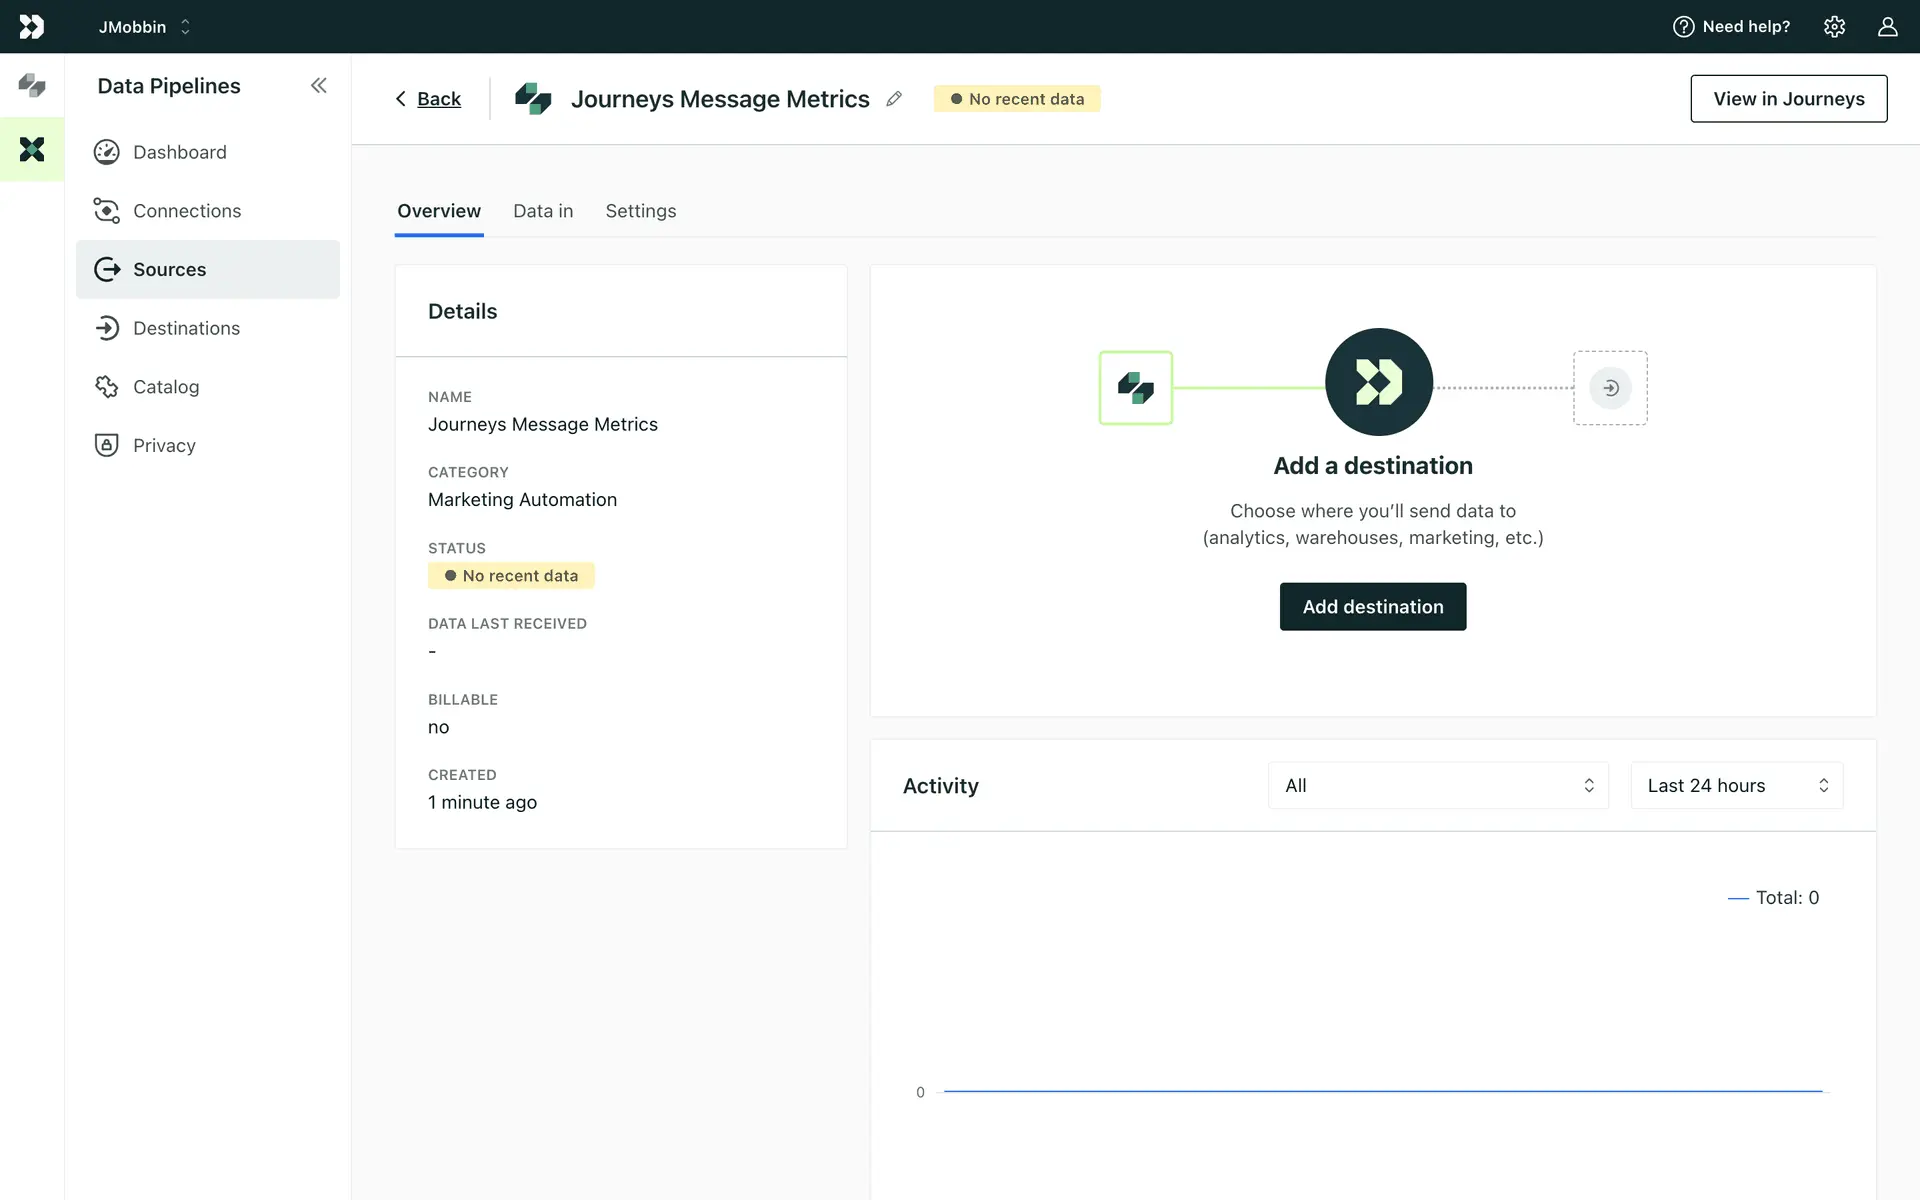This screenshot has height=1200, width=1920.
Task: Click the Data Pipelines icon in left rail
Action: pos(32,150)
